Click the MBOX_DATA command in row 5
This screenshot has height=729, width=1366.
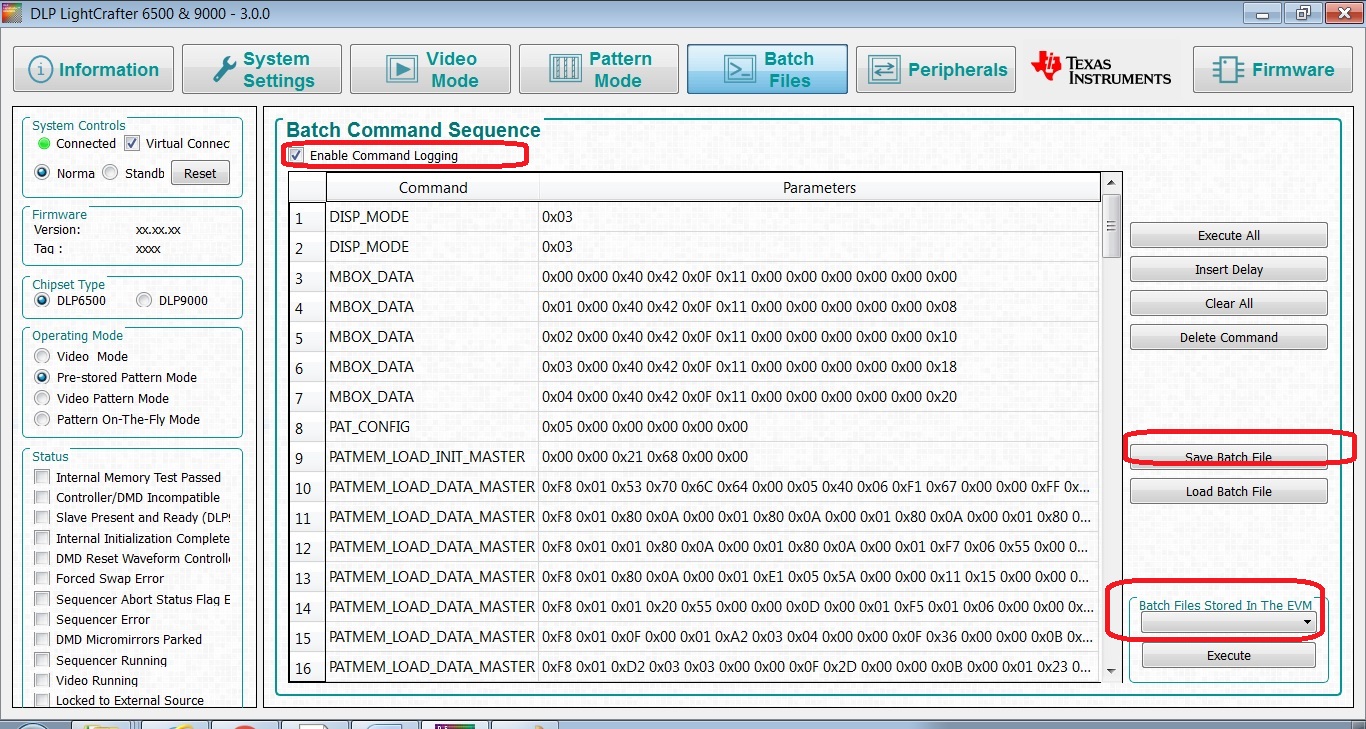click(432, 337)
